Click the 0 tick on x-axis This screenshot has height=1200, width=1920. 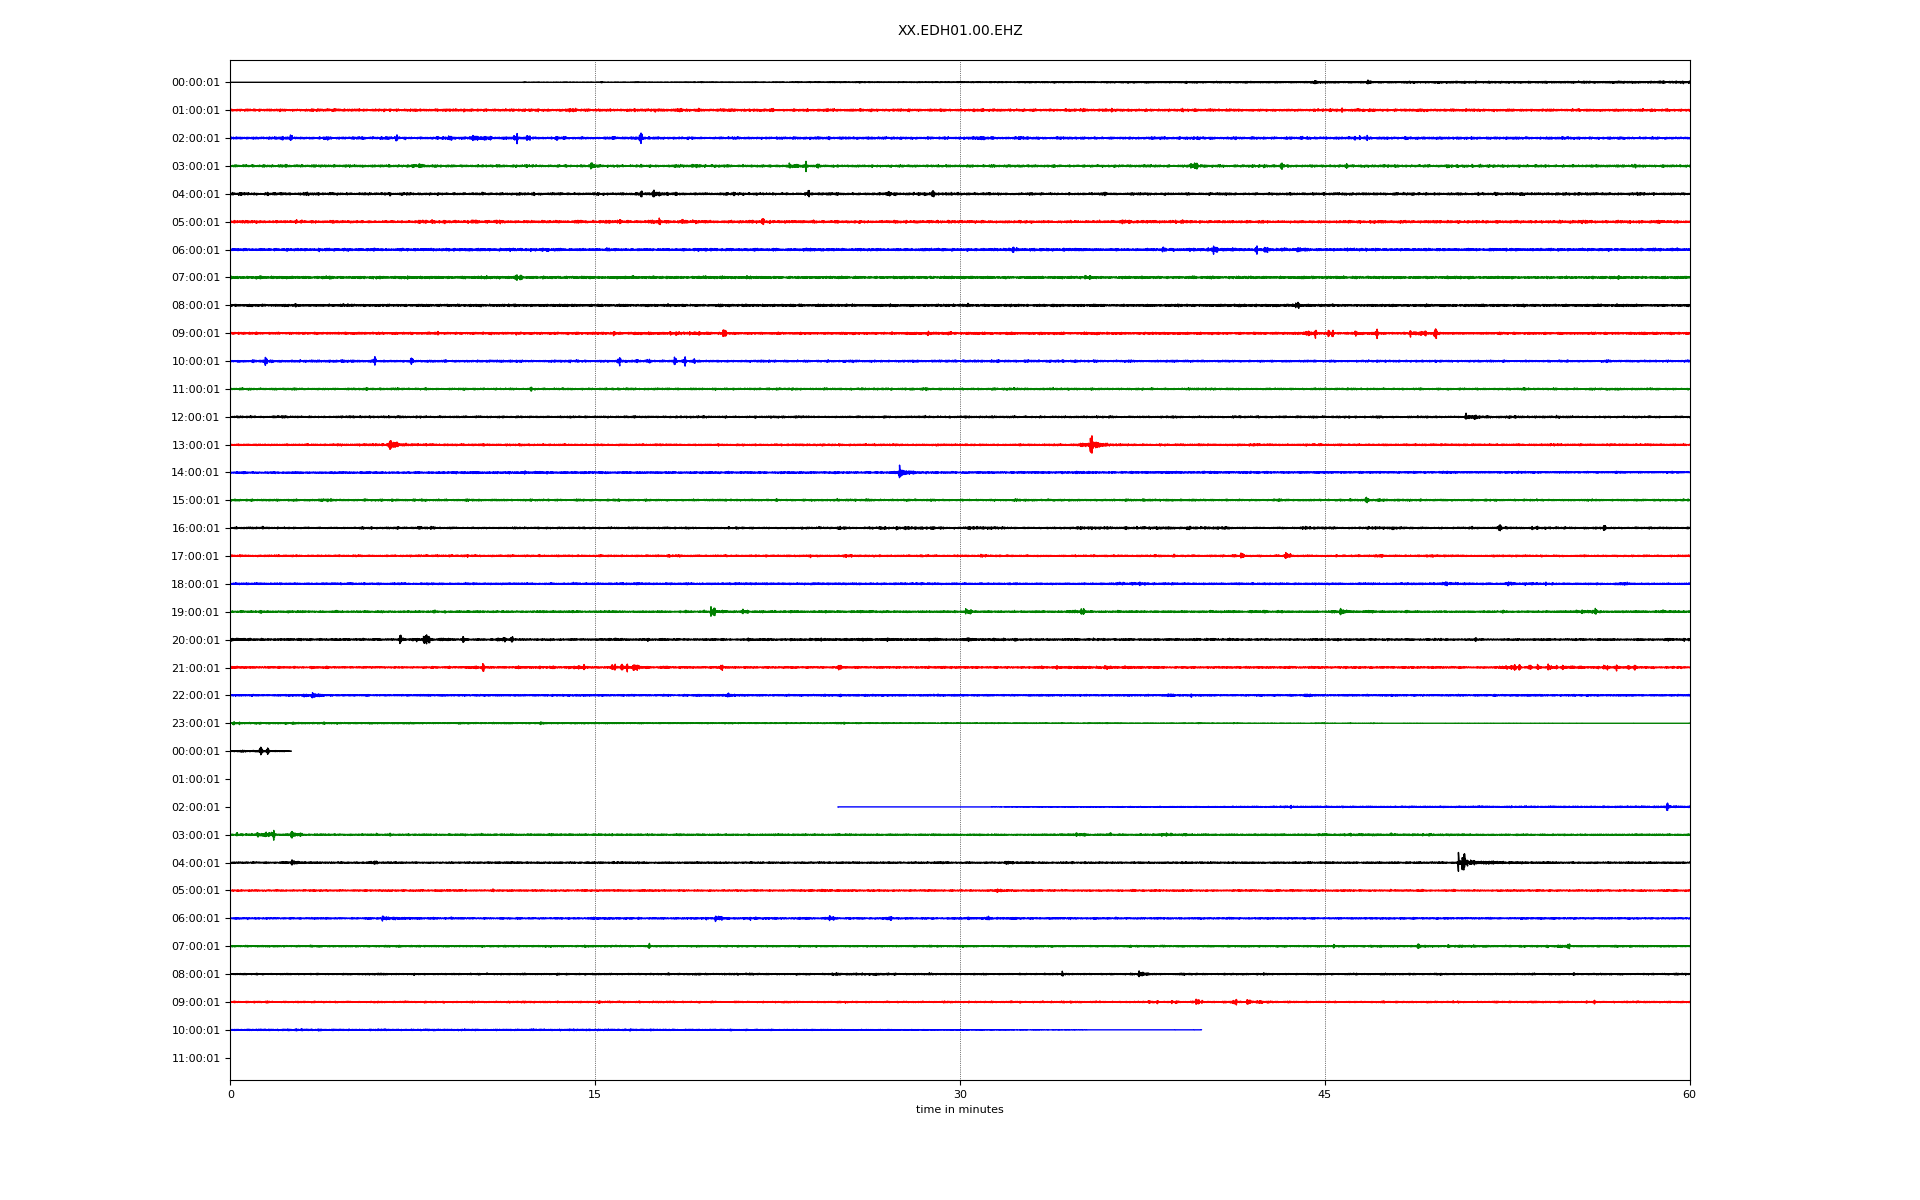click(x=231, y=1094)
